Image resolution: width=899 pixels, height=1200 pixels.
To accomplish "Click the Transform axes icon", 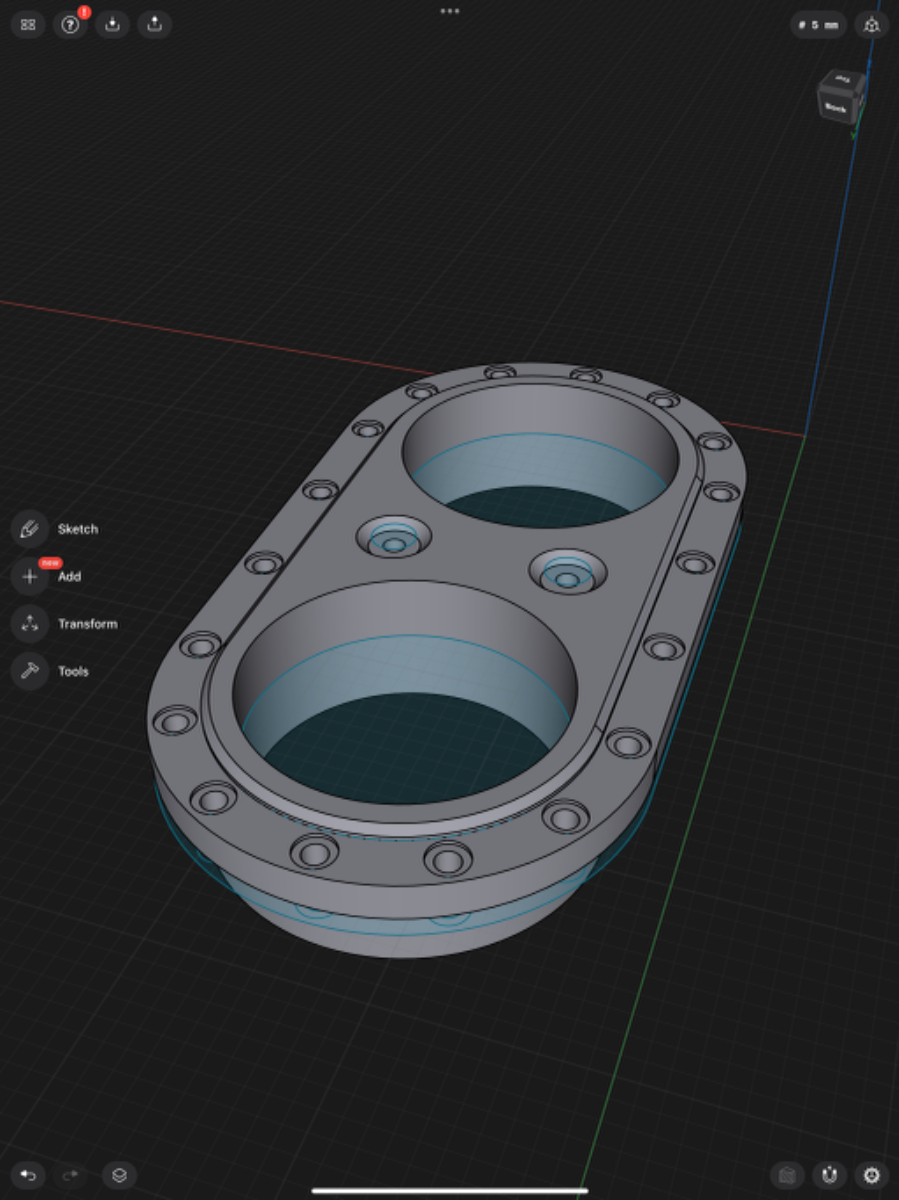I will click(30, 624).
